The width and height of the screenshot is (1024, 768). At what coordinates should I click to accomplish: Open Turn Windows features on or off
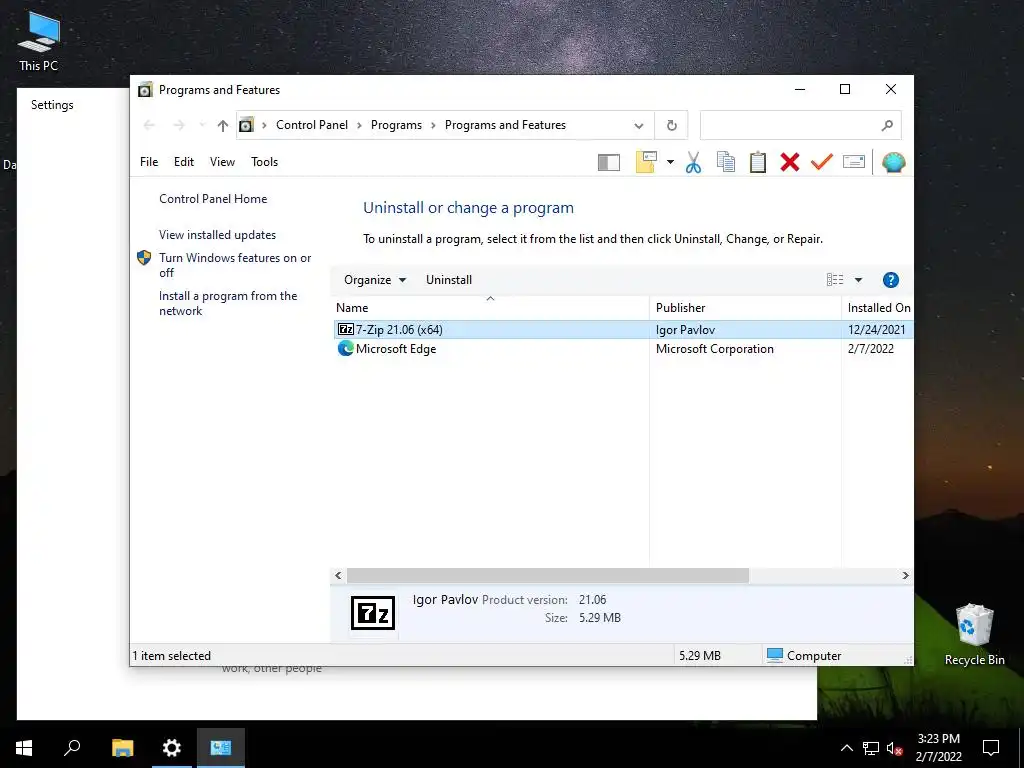click(235, 265)
